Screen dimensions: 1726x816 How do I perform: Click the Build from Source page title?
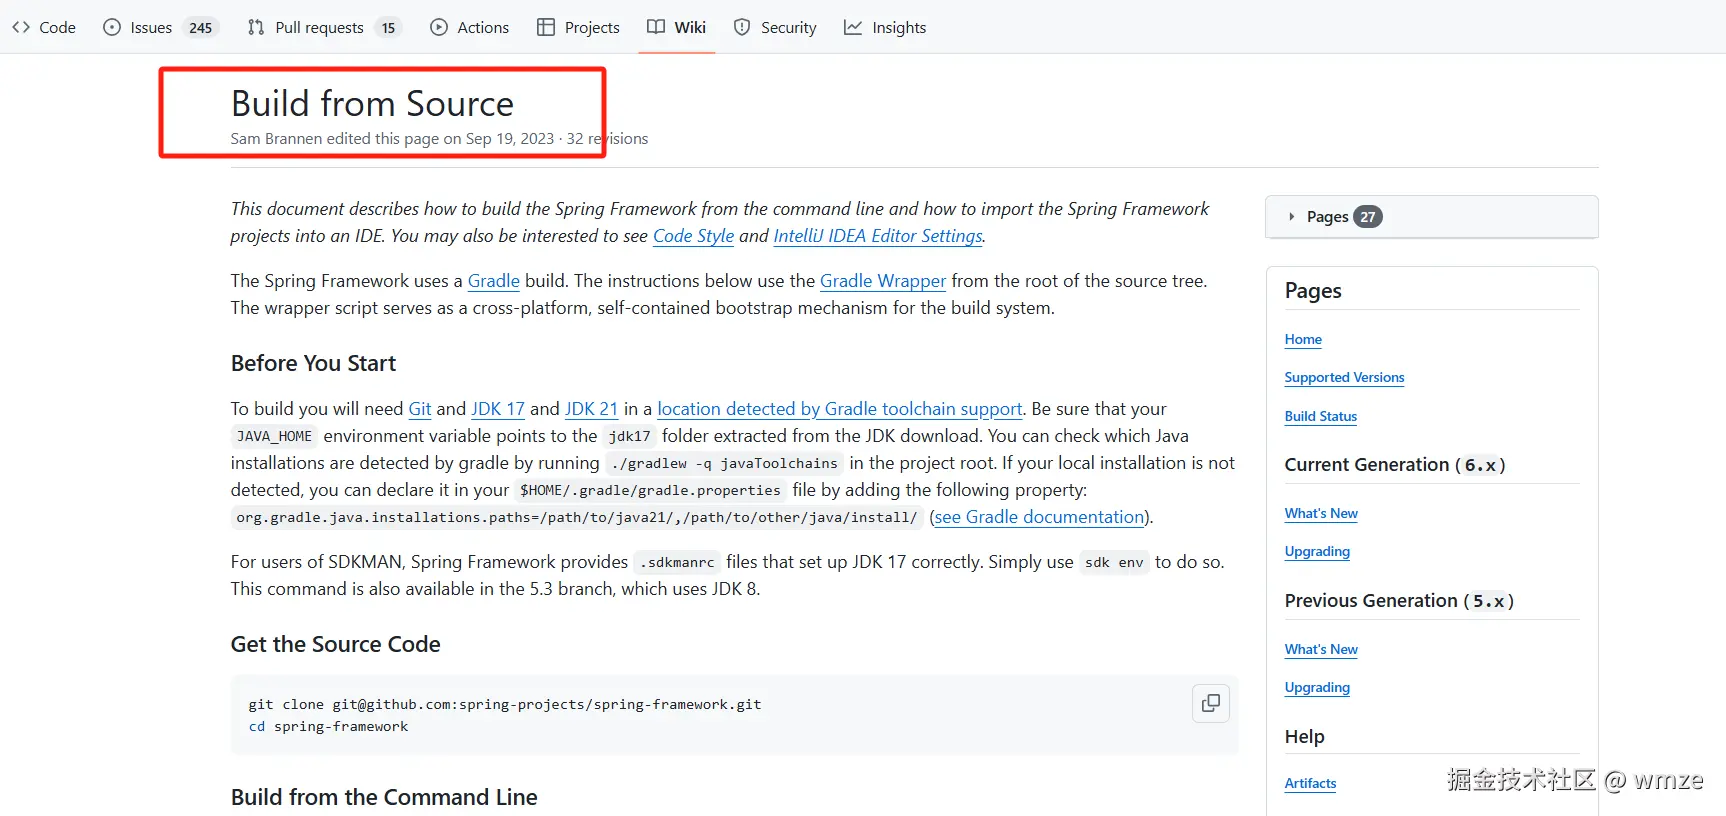point(372,104)
